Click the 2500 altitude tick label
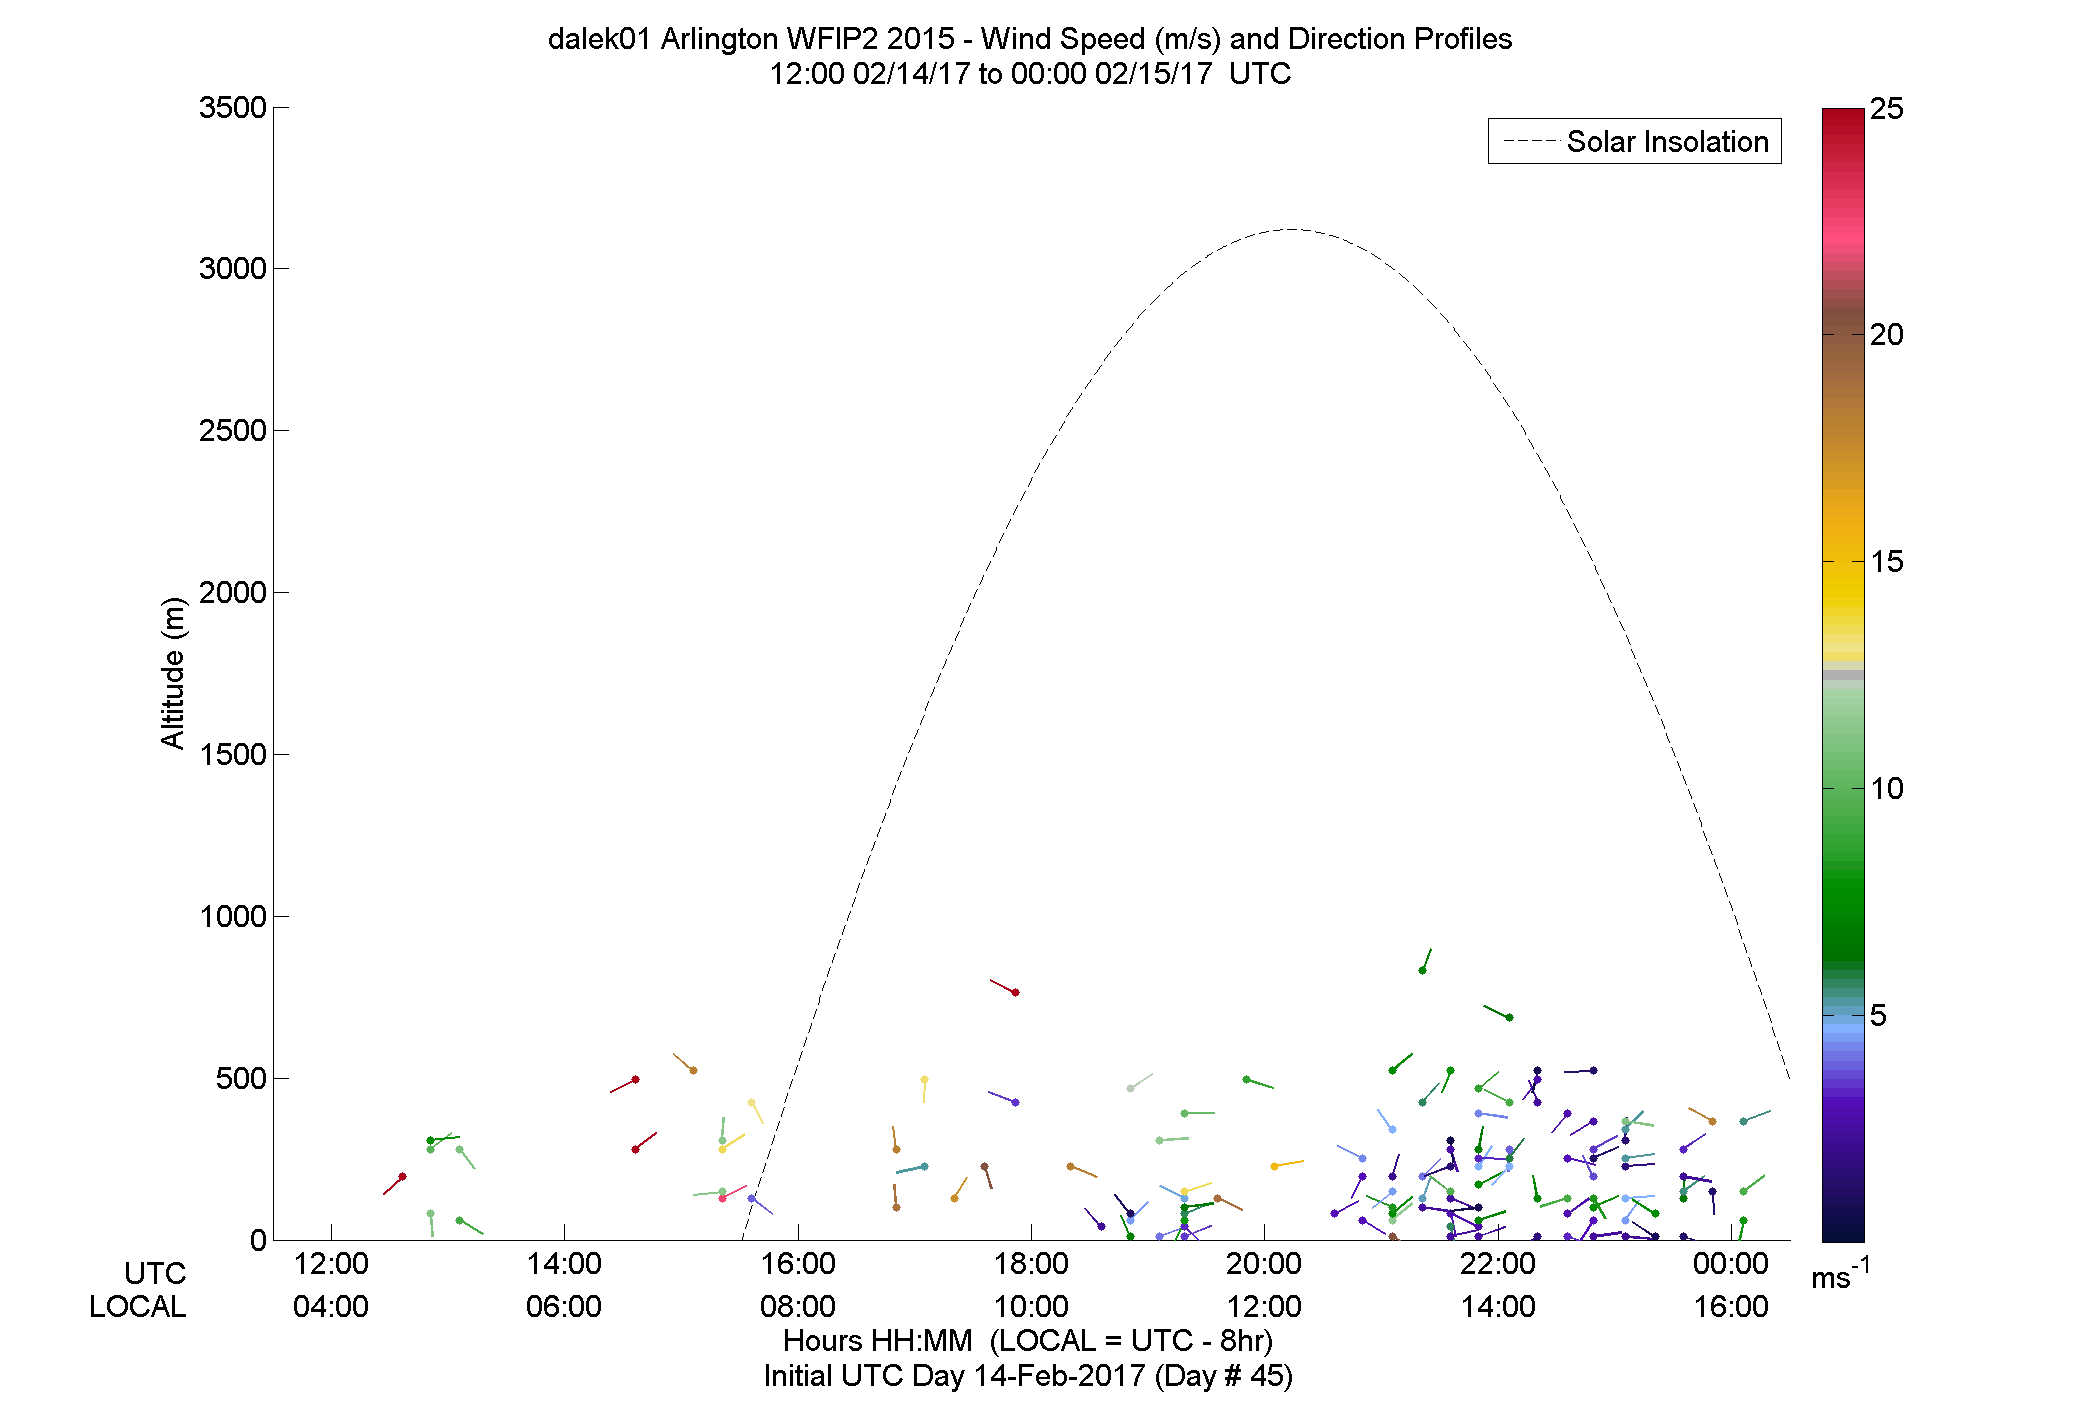 coord(233,431)
